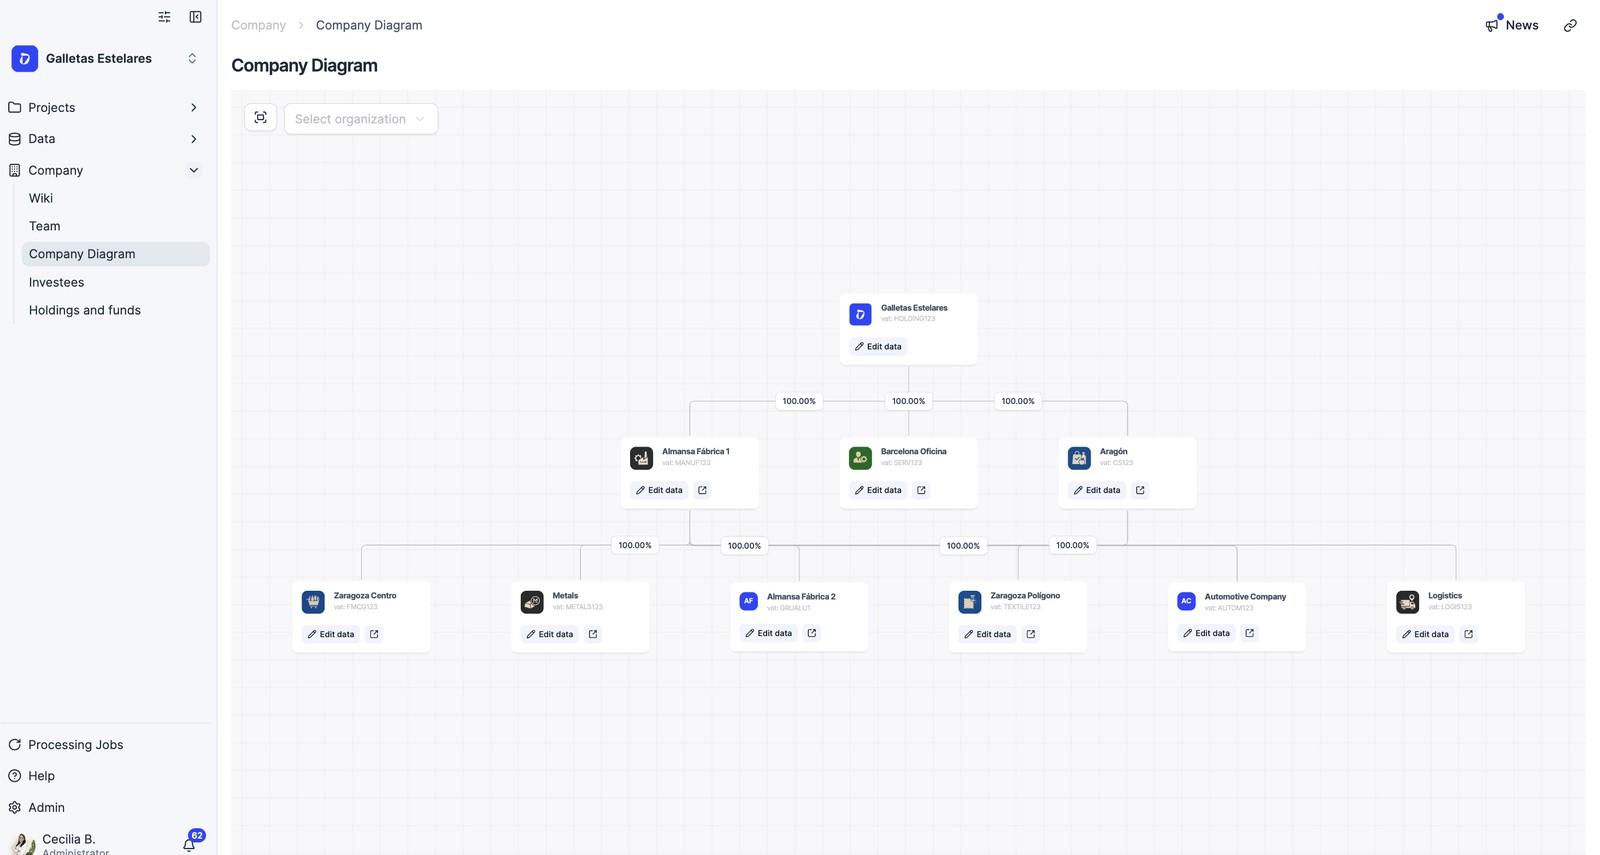Edit data for Zaragoza Polígono
Viewport: 1600px width, 855px height.
(x=988, y=634)
